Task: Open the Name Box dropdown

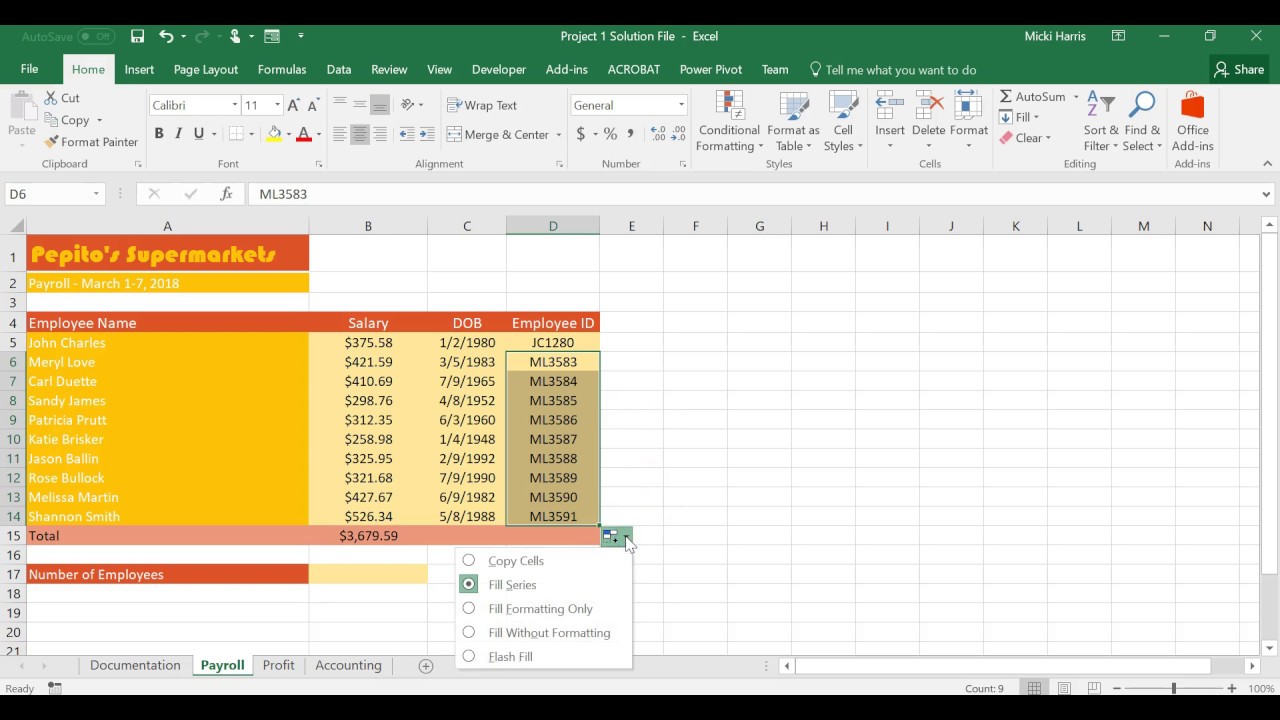Action: 96,194
